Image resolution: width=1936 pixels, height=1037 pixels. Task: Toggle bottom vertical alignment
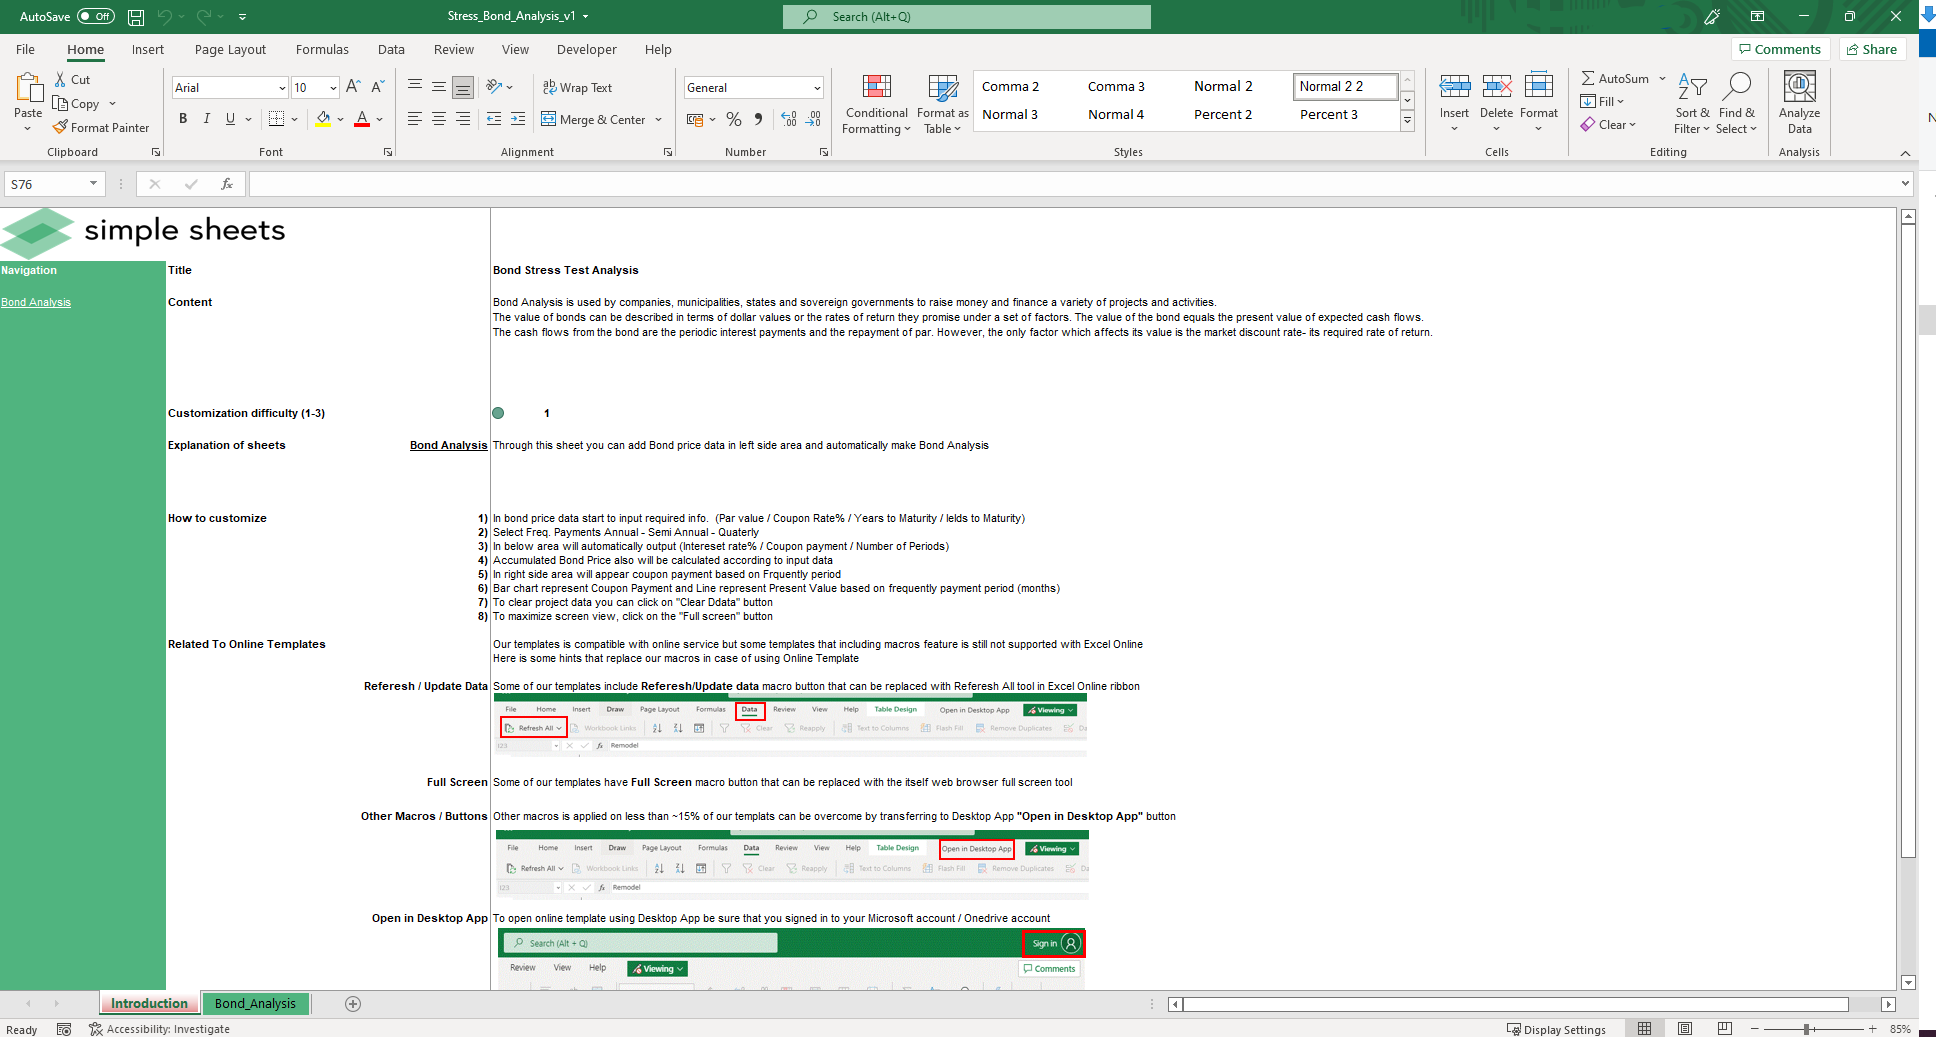click(463, 88)
